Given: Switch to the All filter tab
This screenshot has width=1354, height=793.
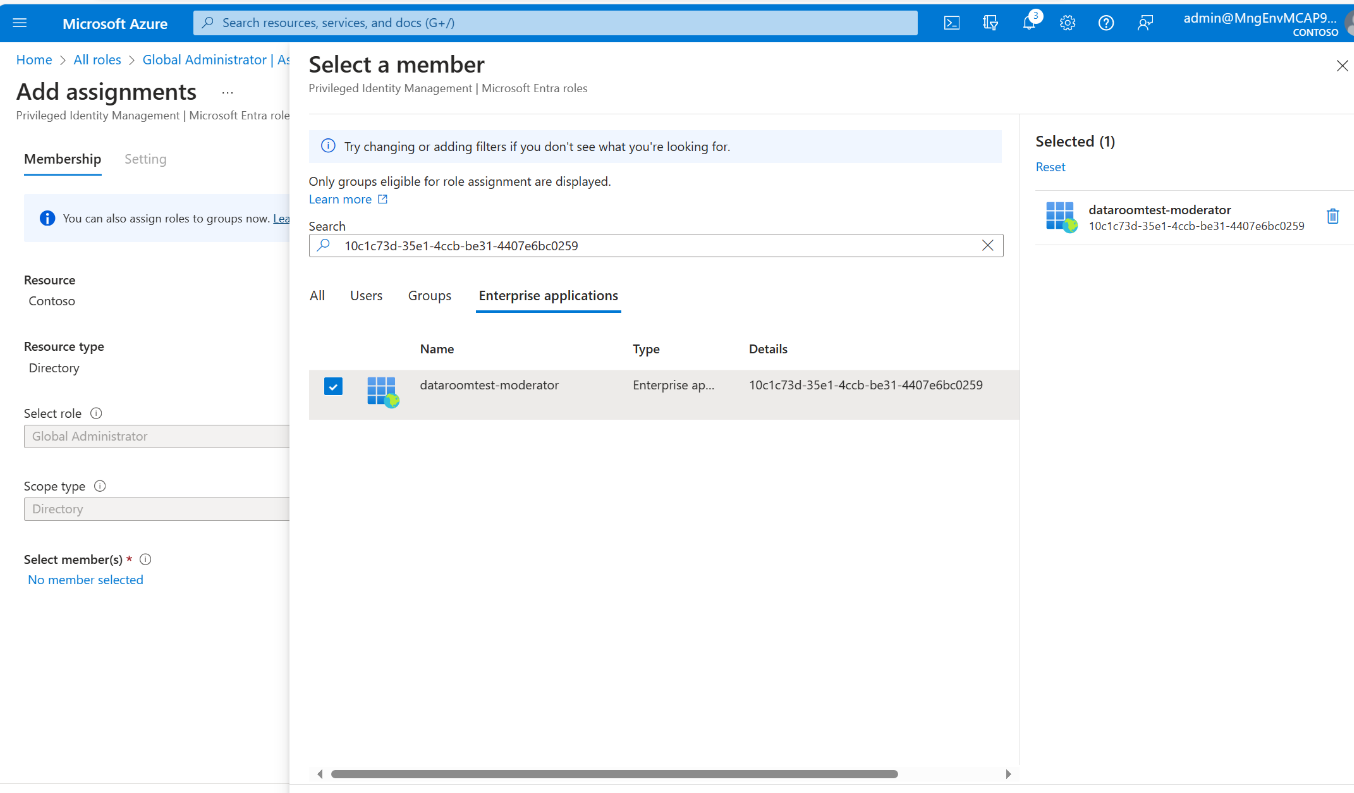Looking at the screenshot, I should click(x=317, y=296).
